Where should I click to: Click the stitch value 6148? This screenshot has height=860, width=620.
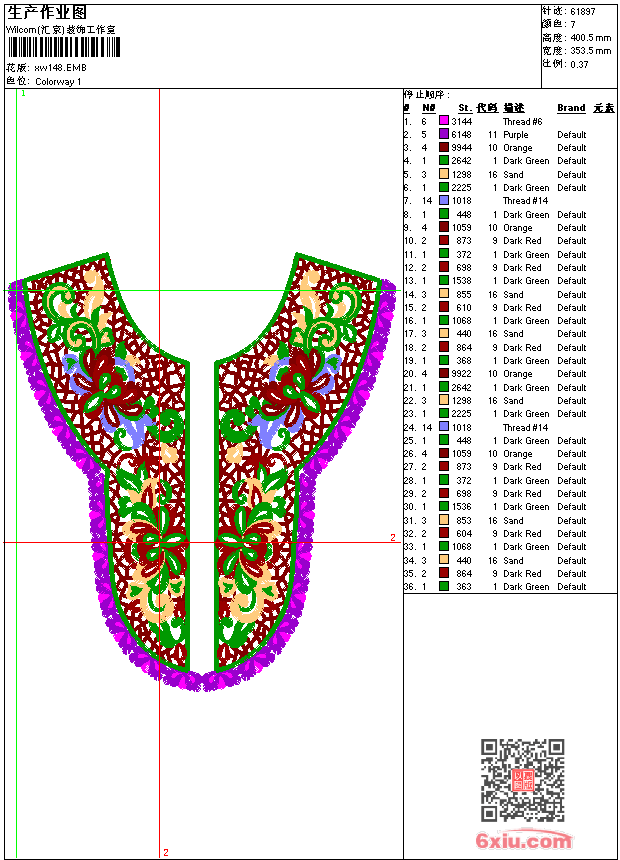(x=461, y=134)
